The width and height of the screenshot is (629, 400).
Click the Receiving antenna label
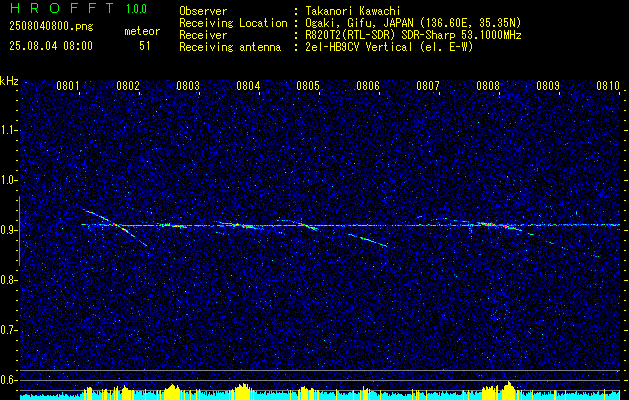click(230, 47)
